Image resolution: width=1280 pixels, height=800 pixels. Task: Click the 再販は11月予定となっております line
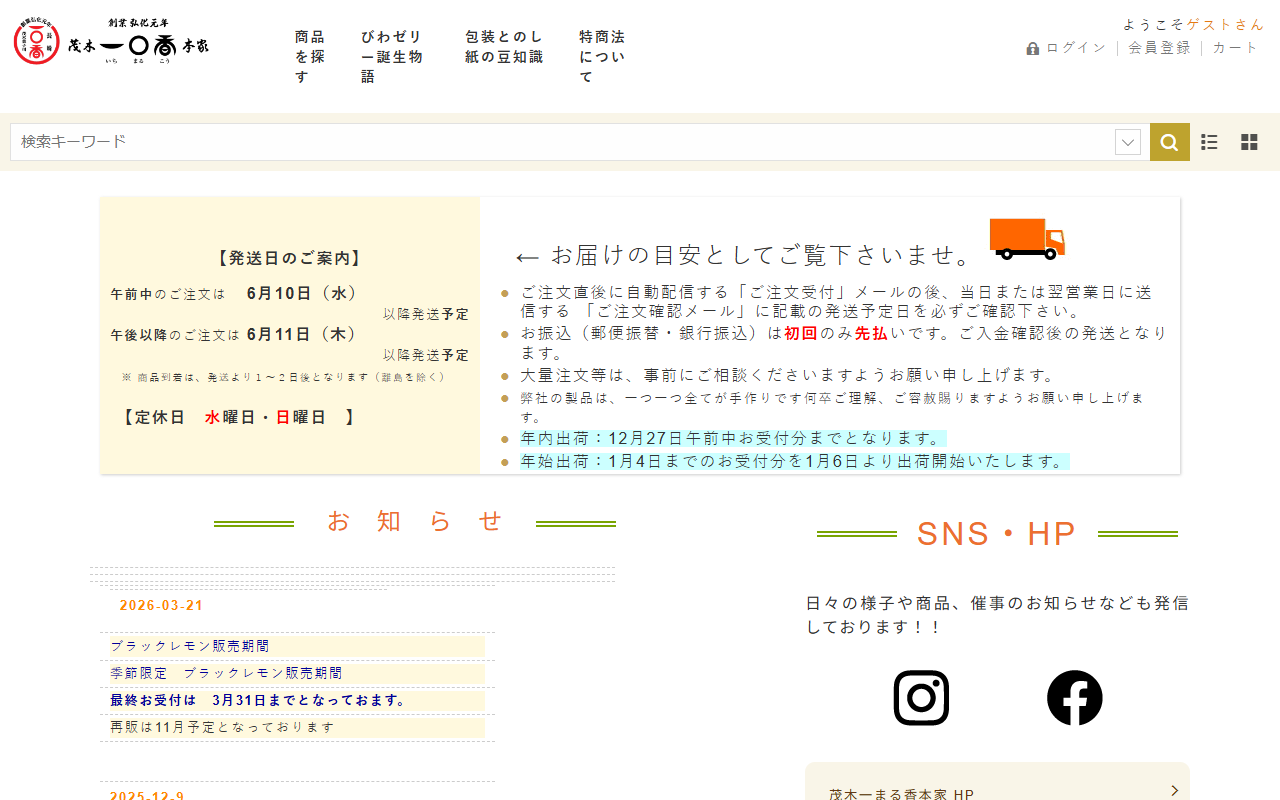point(222,727)
